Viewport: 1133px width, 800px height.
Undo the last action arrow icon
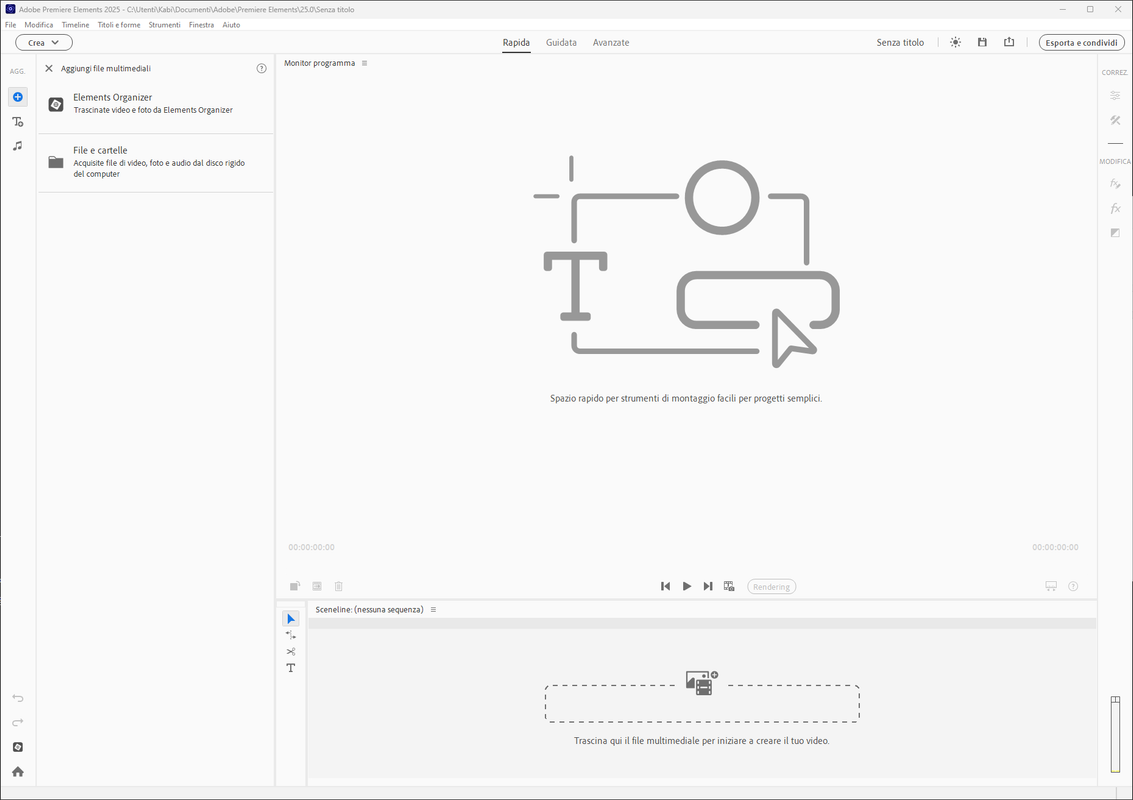(x=18, y=698)
